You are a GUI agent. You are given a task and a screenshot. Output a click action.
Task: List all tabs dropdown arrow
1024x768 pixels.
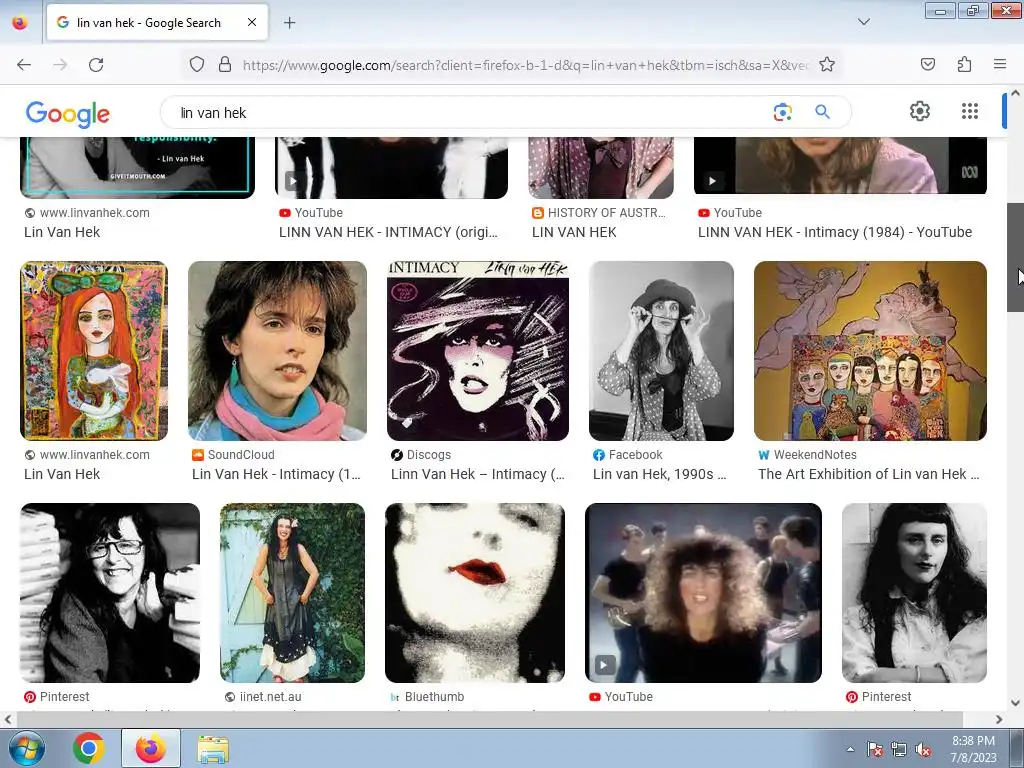pyautogui.click(x=863, y=22)
